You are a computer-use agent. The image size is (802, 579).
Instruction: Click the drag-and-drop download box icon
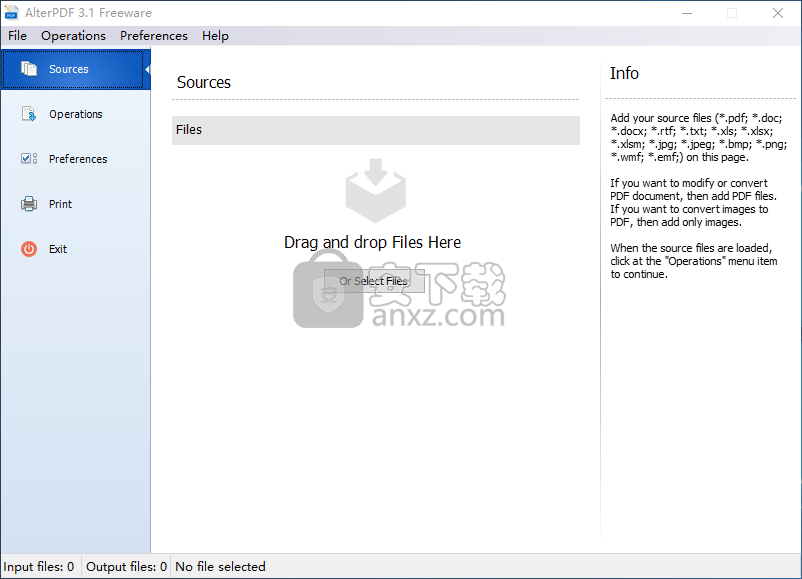375,190
